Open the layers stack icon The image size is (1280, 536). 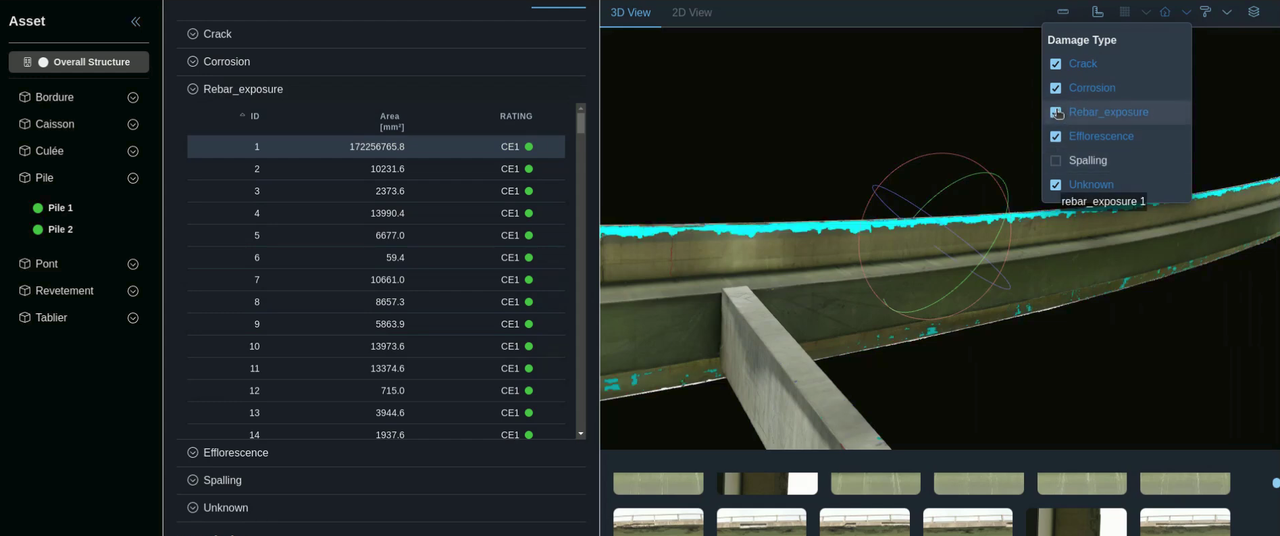1254,12
